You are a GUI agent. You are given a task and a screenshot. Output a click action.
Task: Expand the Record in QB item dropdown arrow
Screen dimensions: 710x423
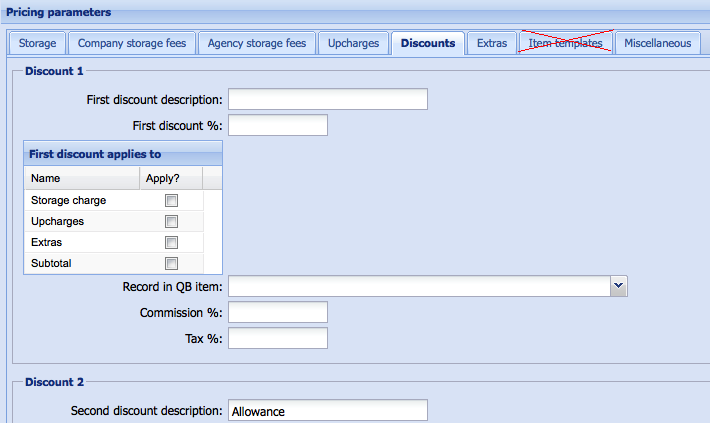619,287
